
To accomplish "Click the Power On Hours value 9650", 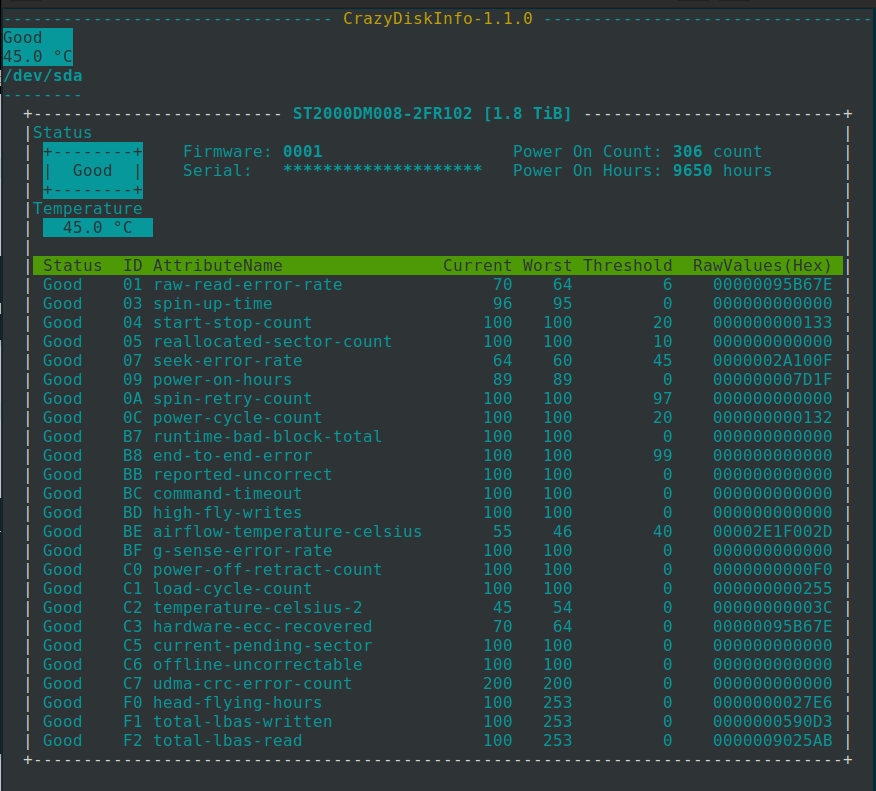I will [692, 170].
